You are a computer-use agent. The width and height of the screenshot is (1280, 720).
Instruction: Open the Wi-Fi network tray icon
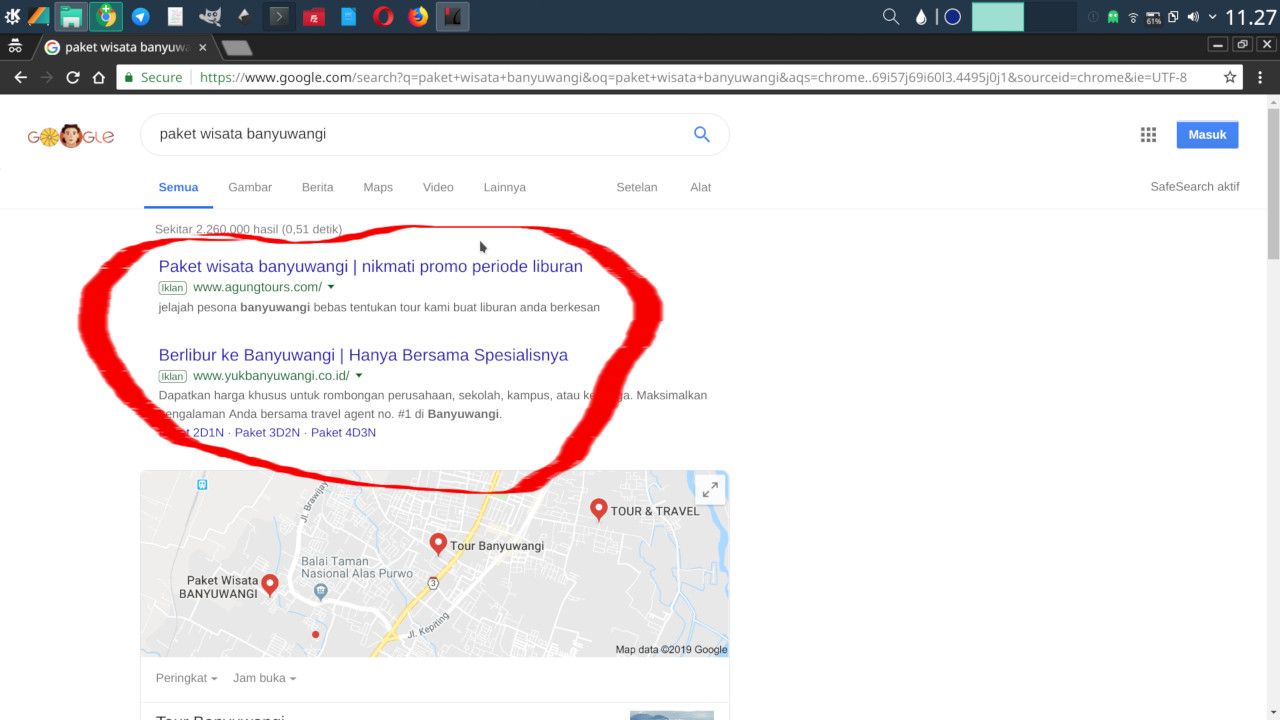coord(1133,17)
